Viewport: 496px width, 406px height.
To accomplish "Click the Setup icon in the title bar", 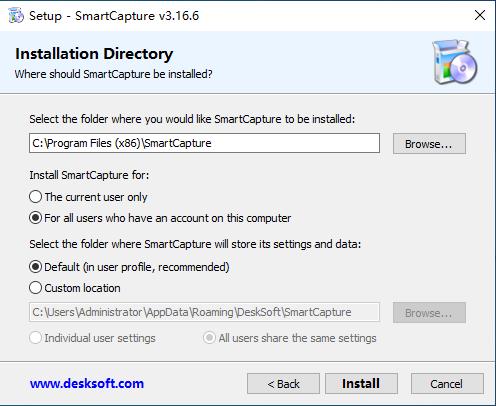I will [x=16, y=16].
